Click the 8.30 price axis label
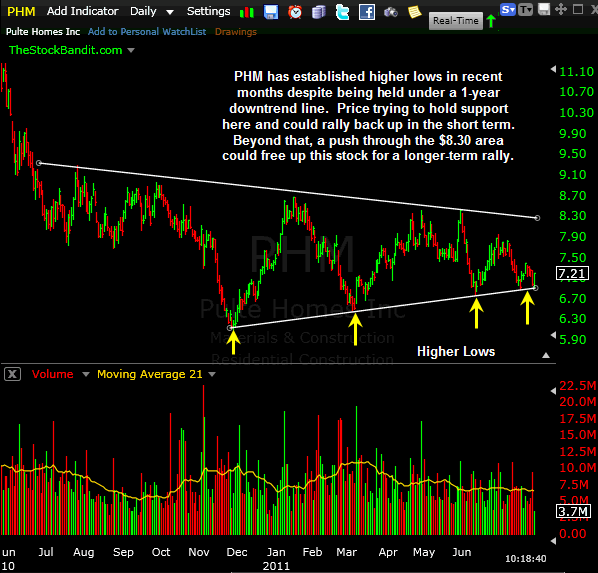 pyautogui.click(x=572, y=216)
